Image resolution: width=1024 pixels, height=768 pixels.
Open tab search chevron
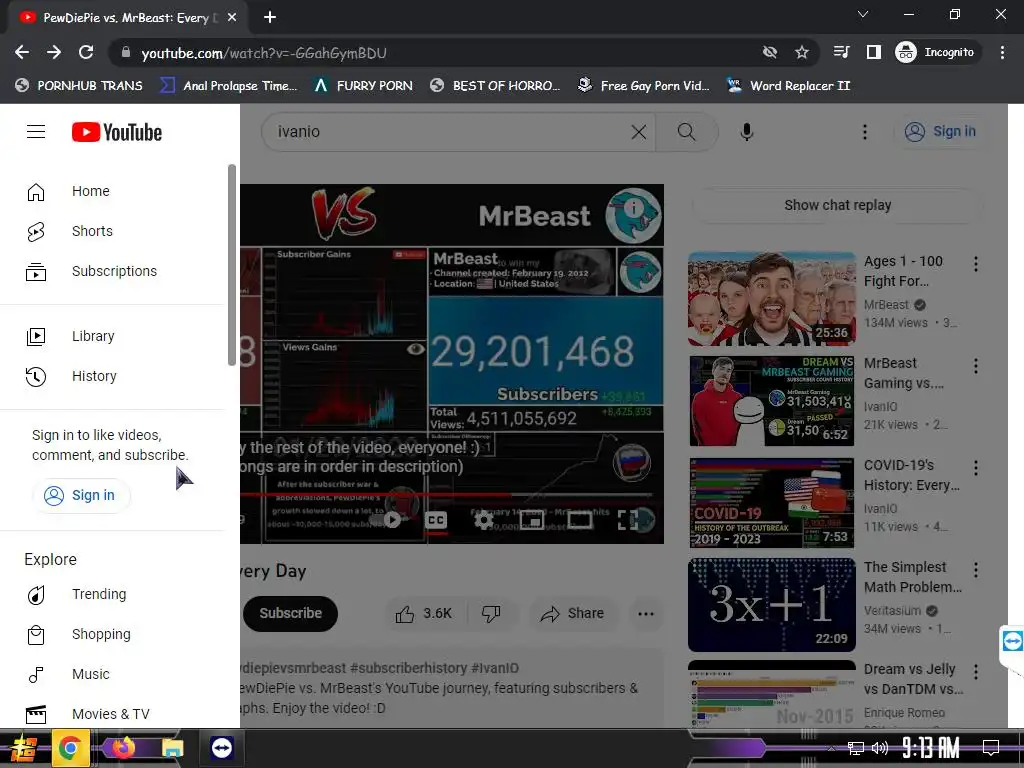click(x=863, y=14)
